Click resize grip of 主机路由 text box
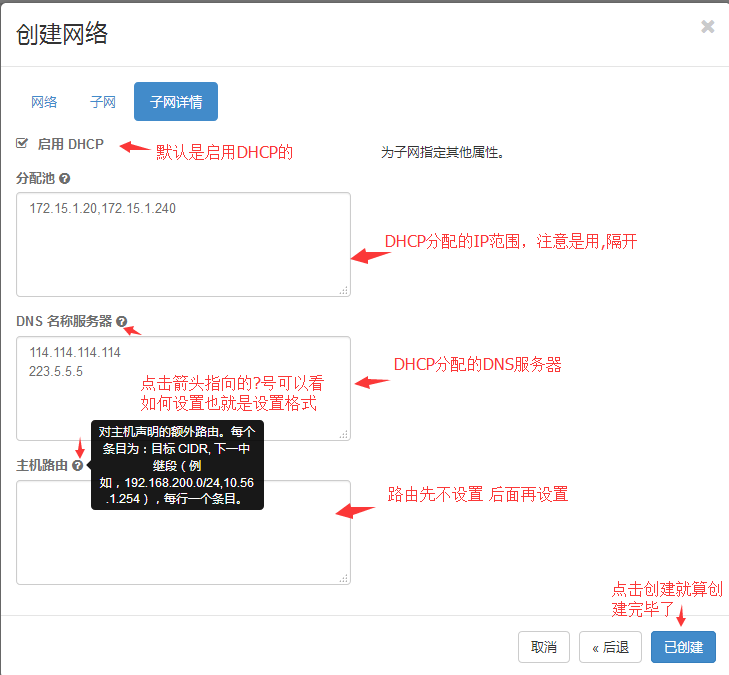Viewport: 729px width, 675px height. tap(343, 578)
